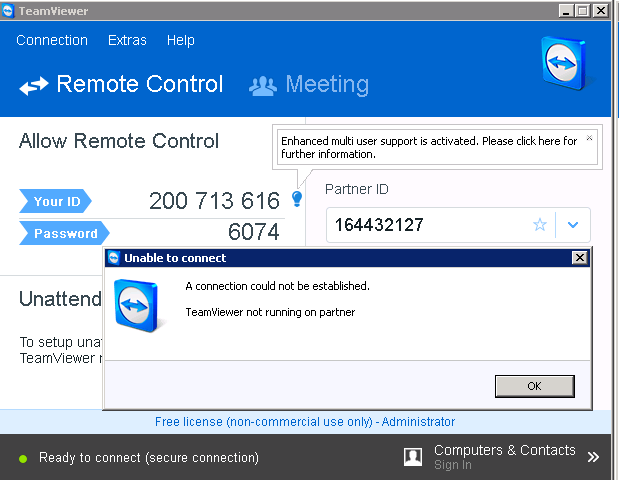Click the enhanced multi user support message
Image resolution: width=619 pixels, height=480 pixels.
coord(429,147)
